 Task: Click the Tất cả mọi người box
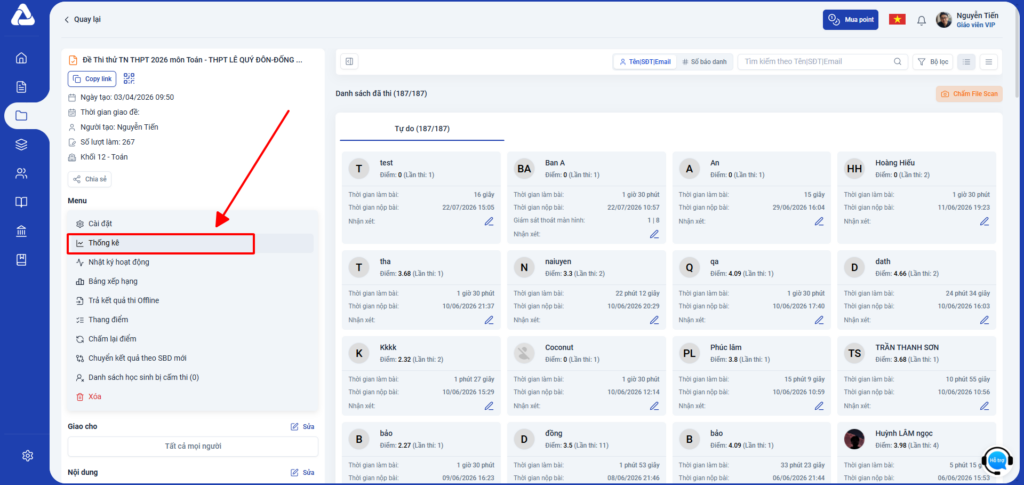(193, 446)
